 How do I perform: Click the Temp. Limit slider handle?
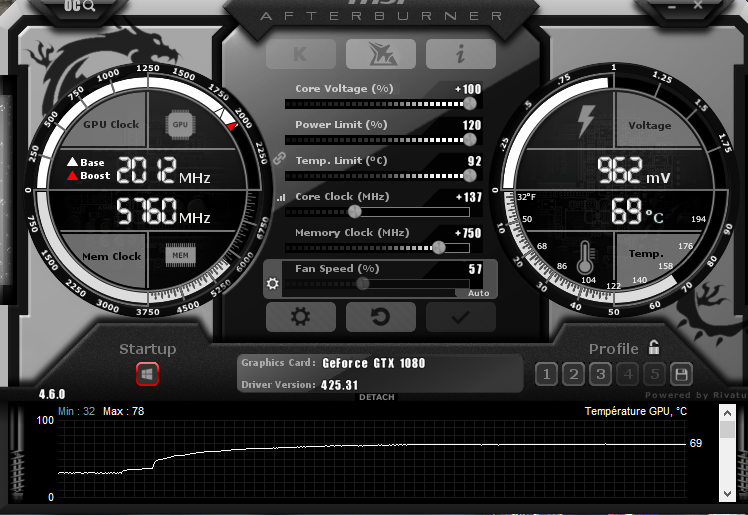pyautogui.click(x=470, y=175)
